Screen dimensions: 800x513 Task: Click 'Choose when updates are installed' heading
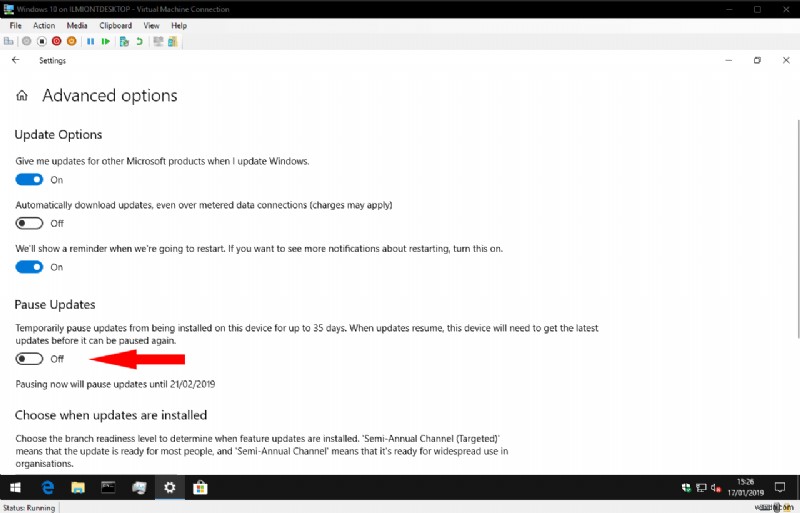(x=111, y=415)
